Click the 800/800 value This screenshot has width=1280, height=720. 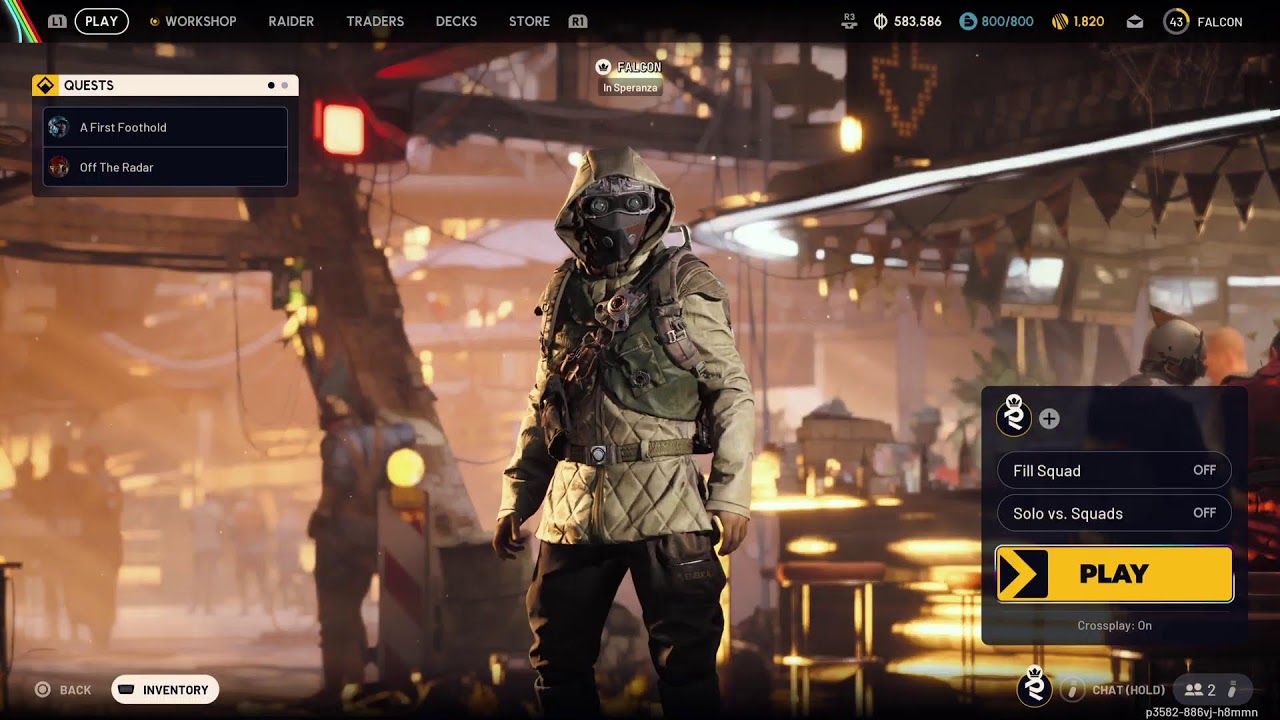point(1007,21)
